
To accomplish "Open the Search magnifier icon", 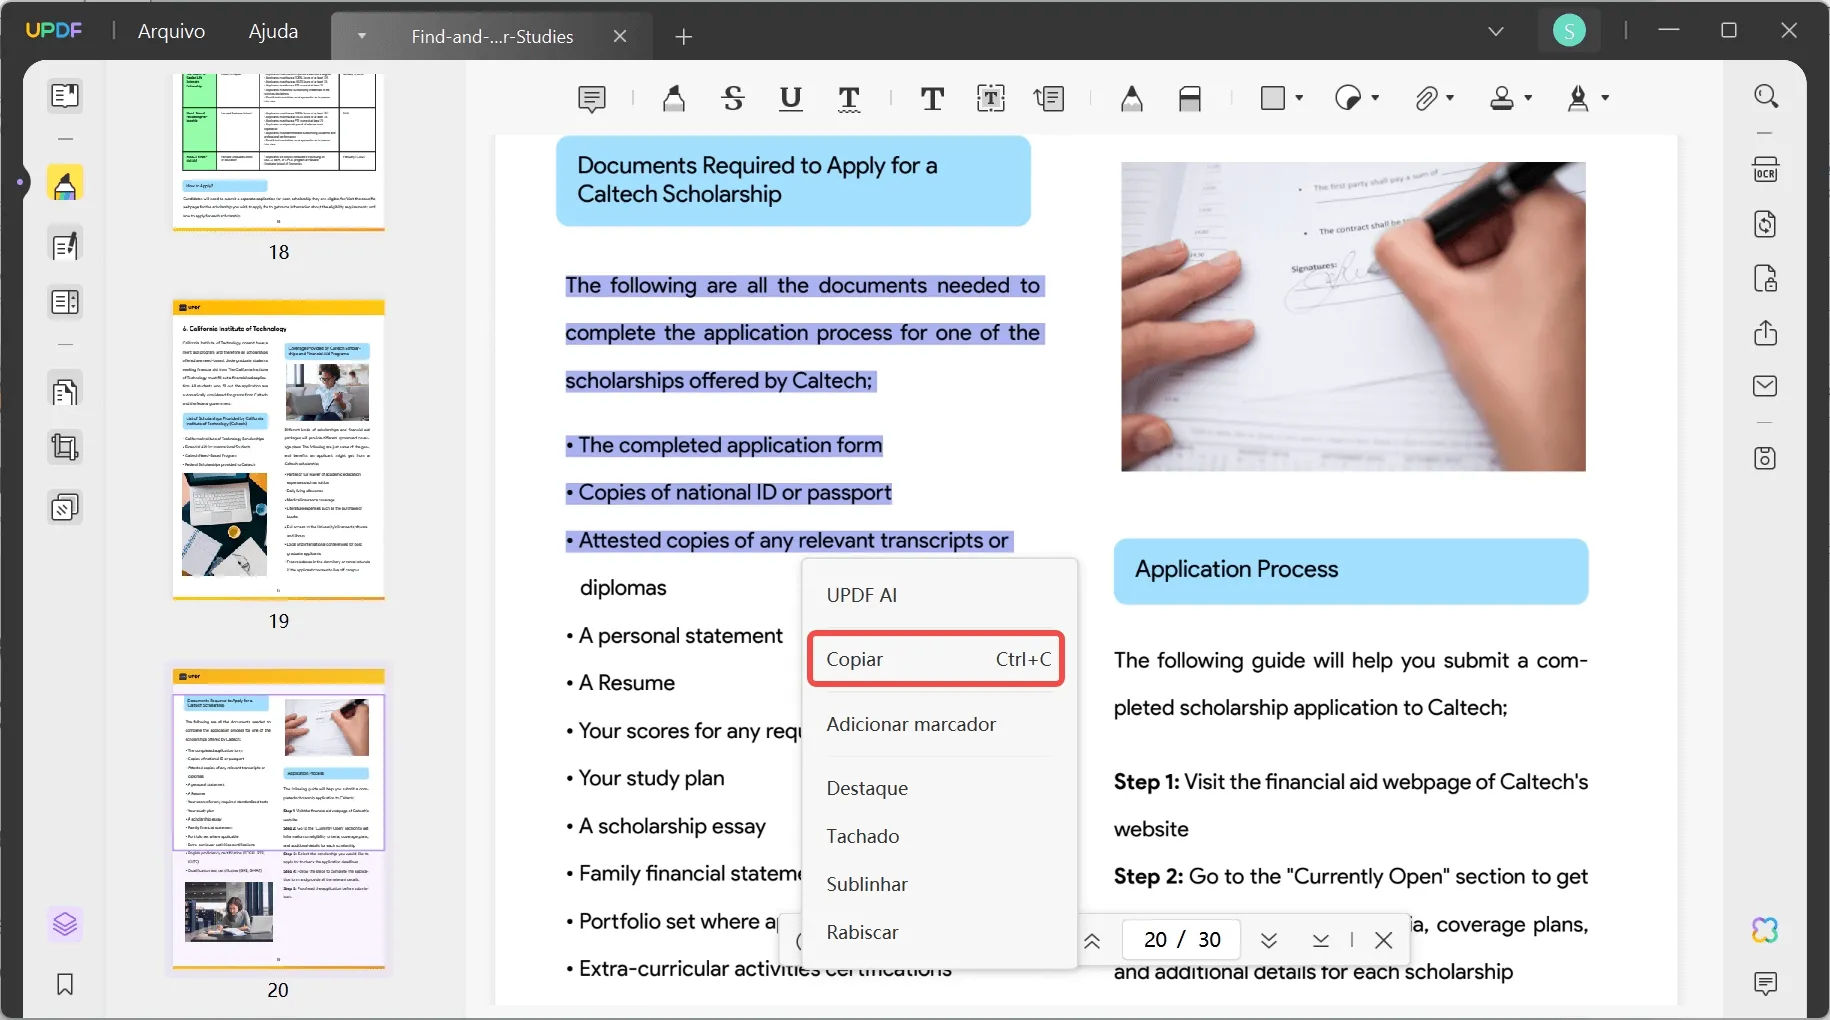I will (x=1766, y=96).
